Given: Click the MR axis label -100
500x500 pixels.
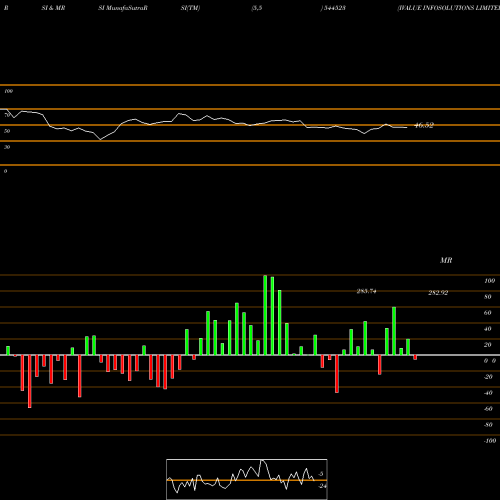Looking at the screenshot, I should click(x=490, y=441).
